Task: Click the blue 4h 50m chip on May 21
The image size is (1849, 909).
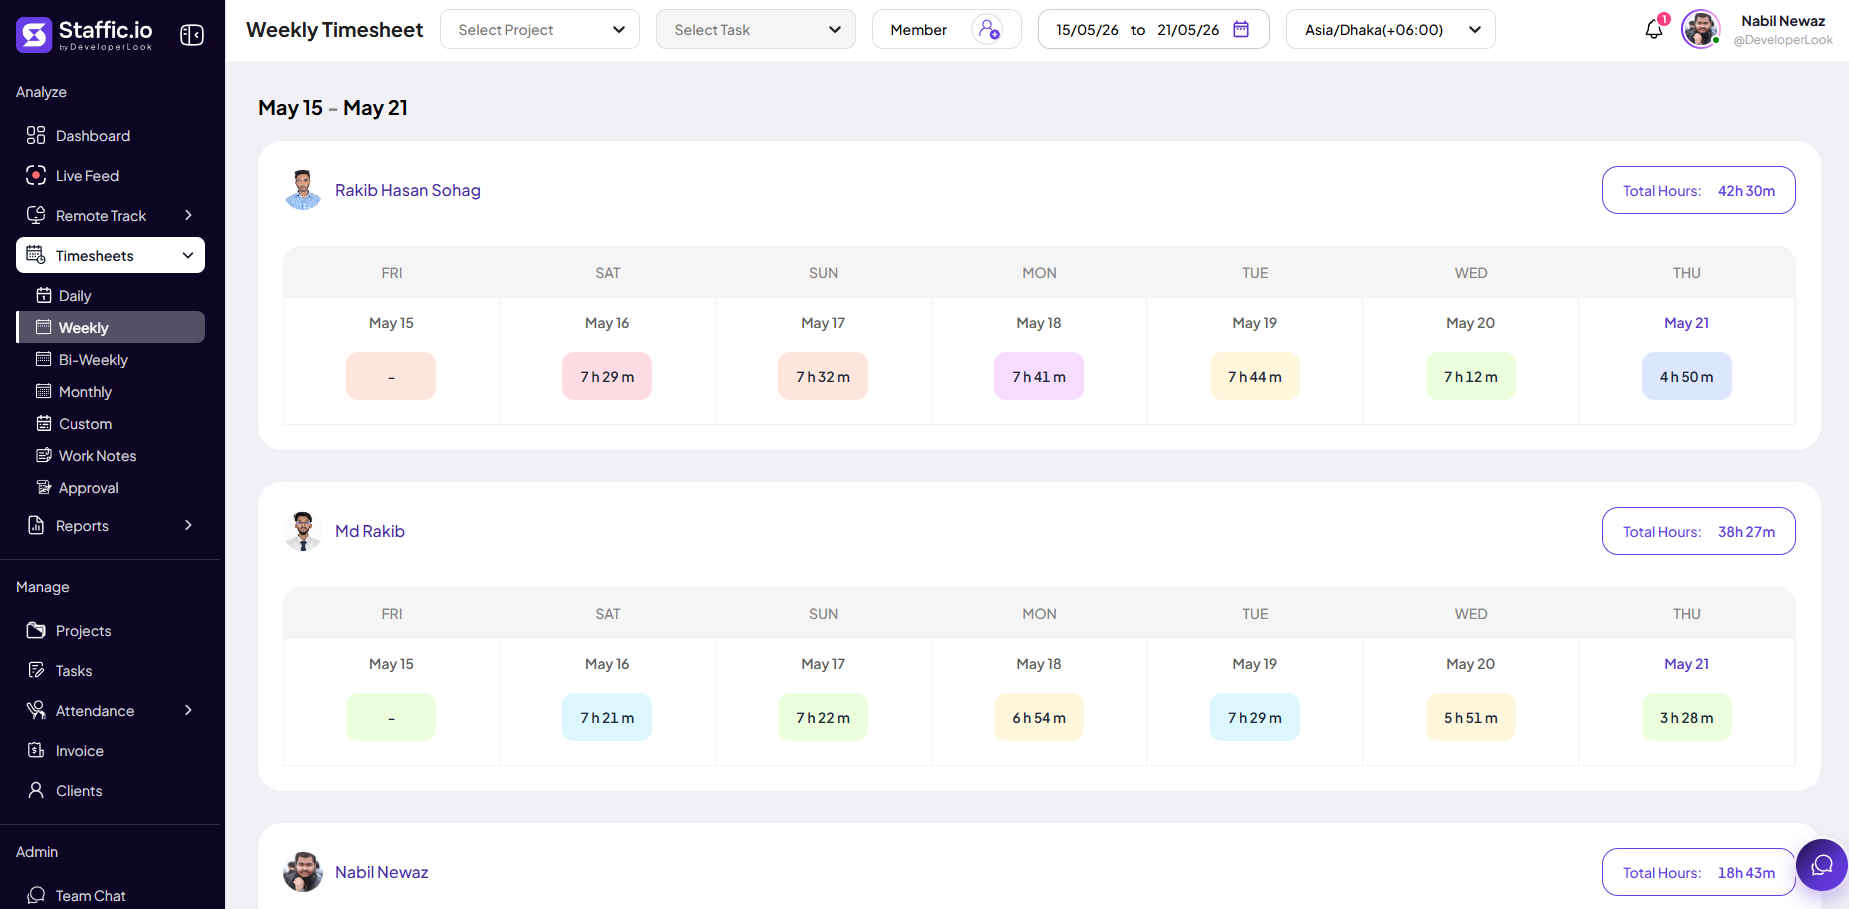Action: click(x=1687, y=376)
